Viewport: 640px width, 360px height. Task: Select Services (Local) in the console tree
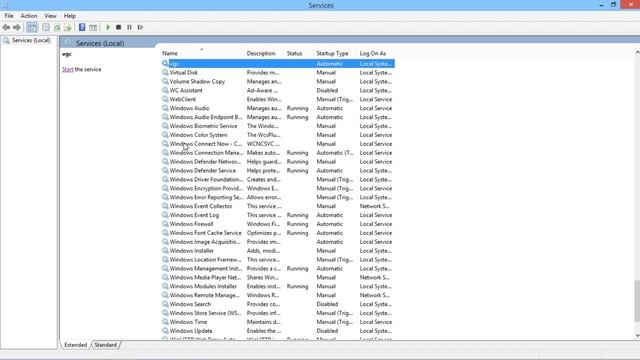27,40
